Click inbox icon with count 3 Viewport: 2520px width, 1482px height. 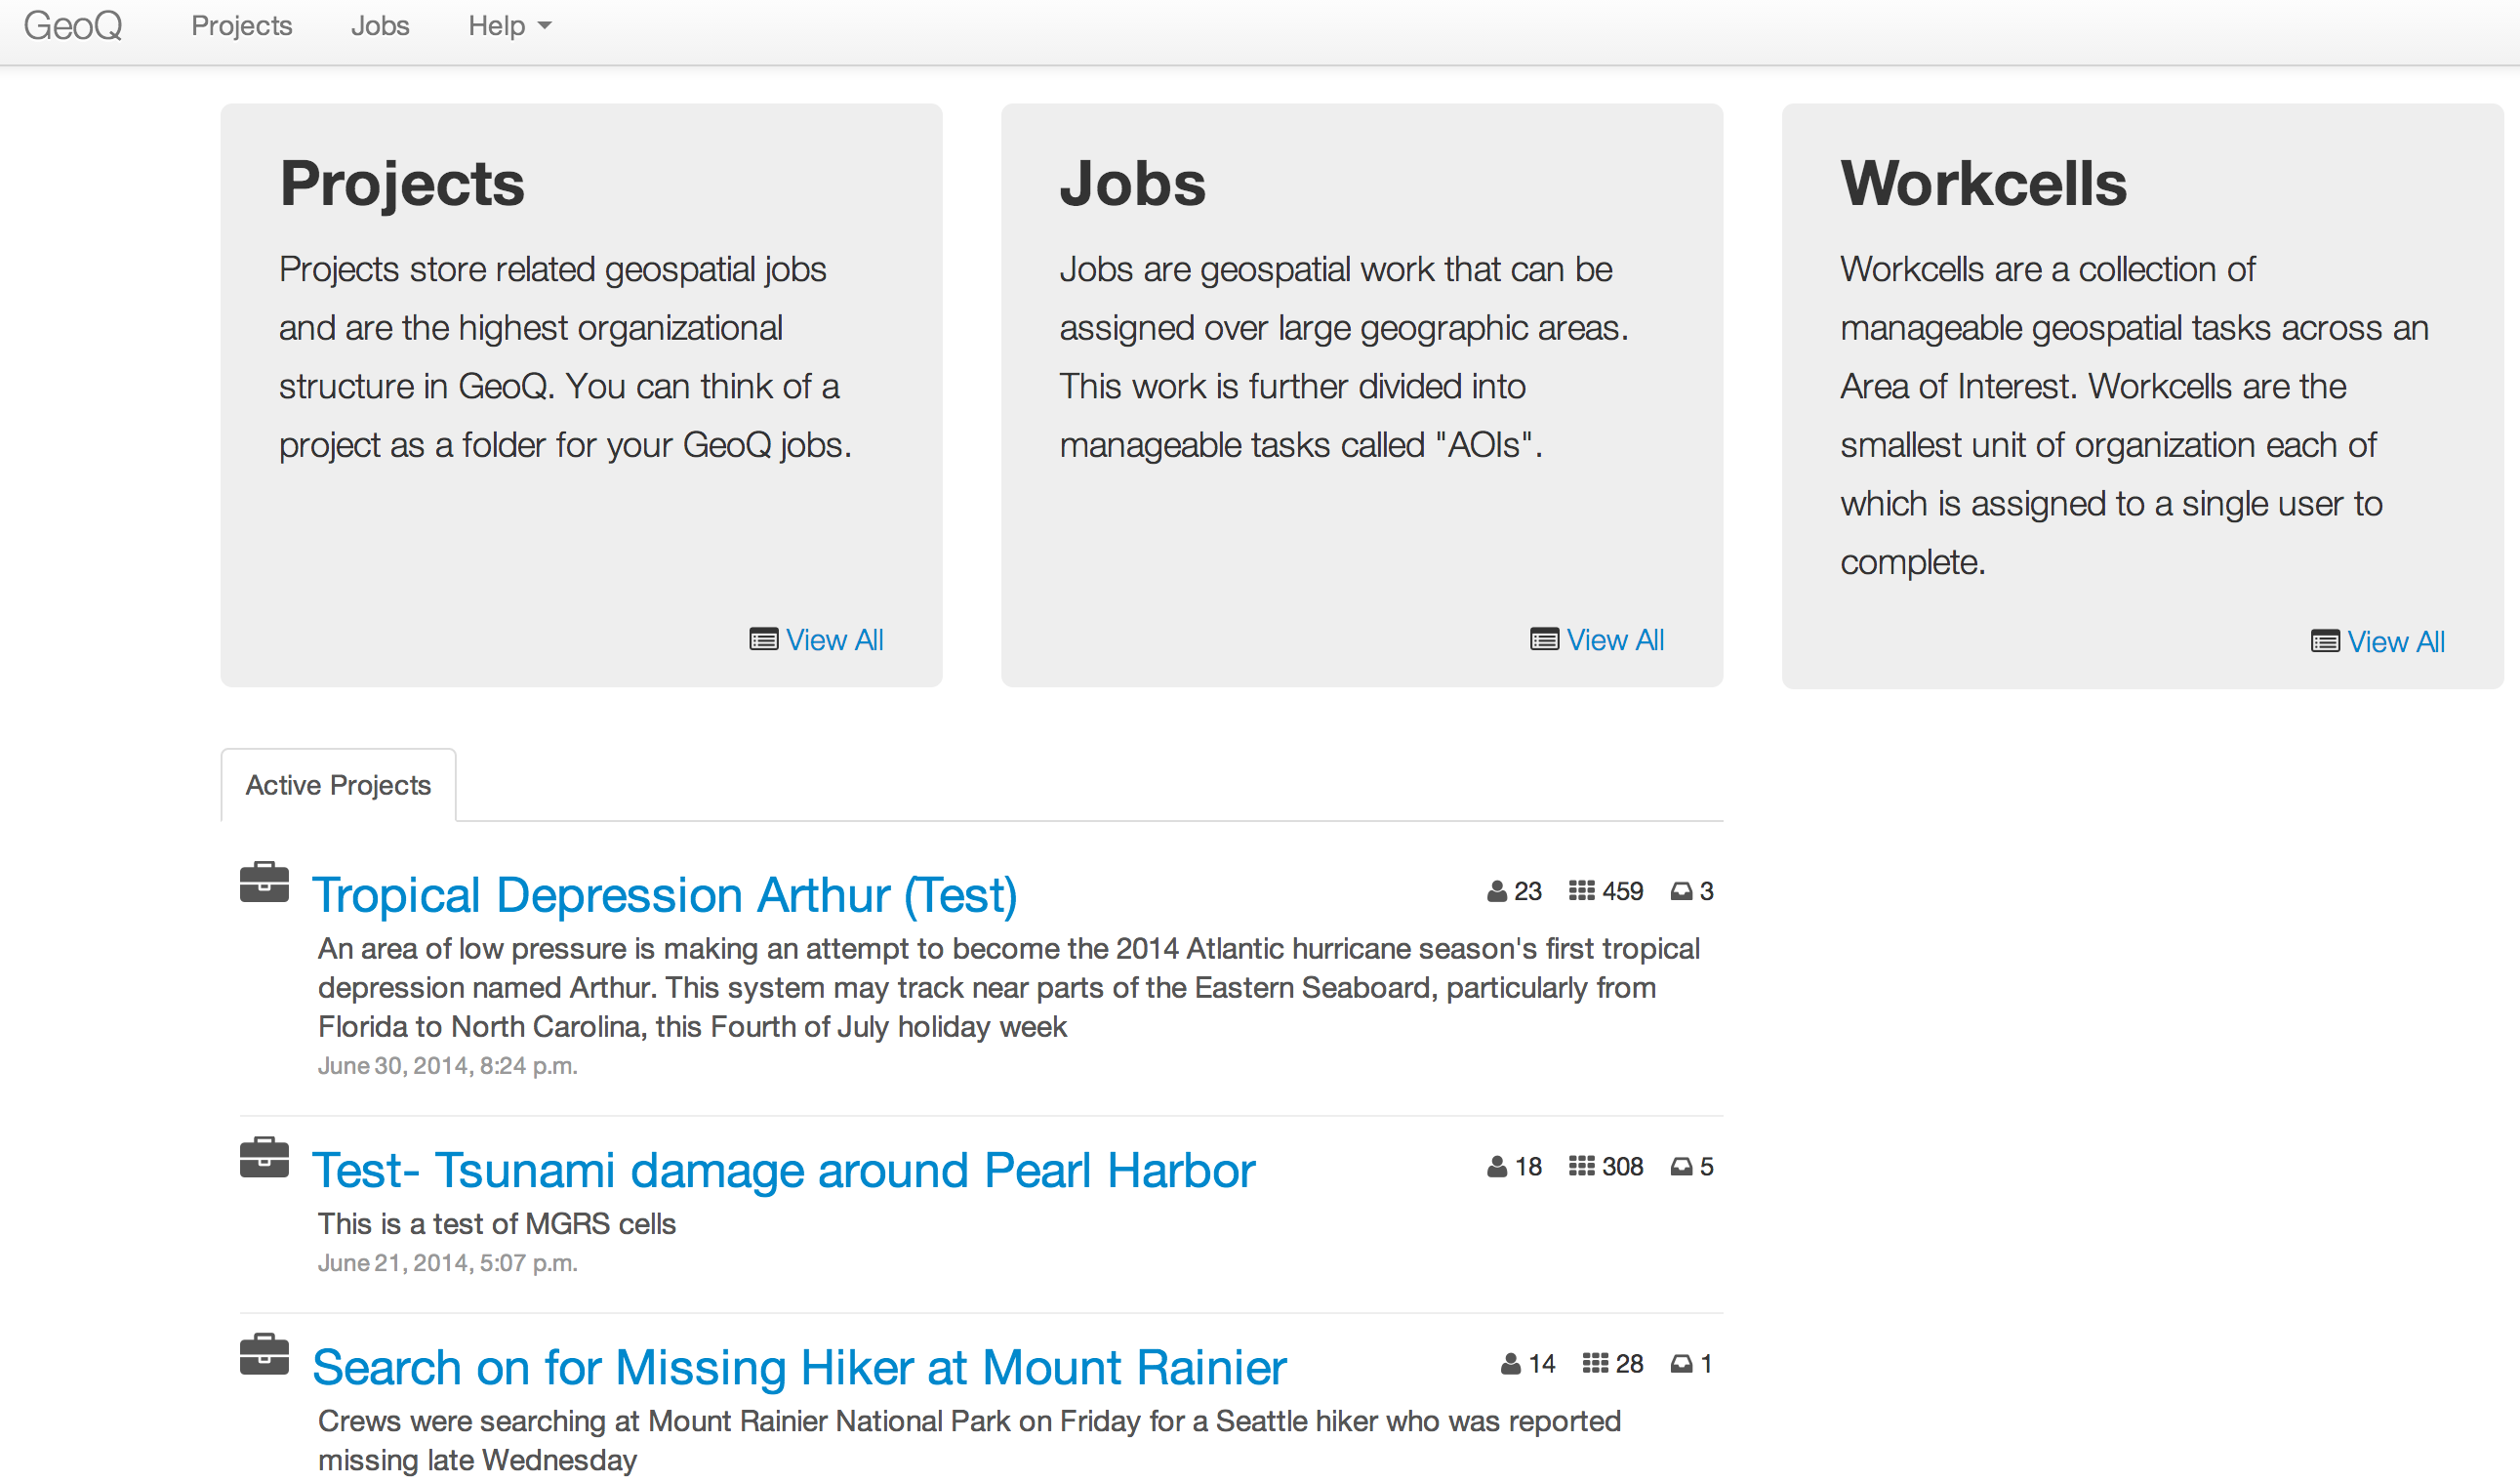(x=1682, y=892)
